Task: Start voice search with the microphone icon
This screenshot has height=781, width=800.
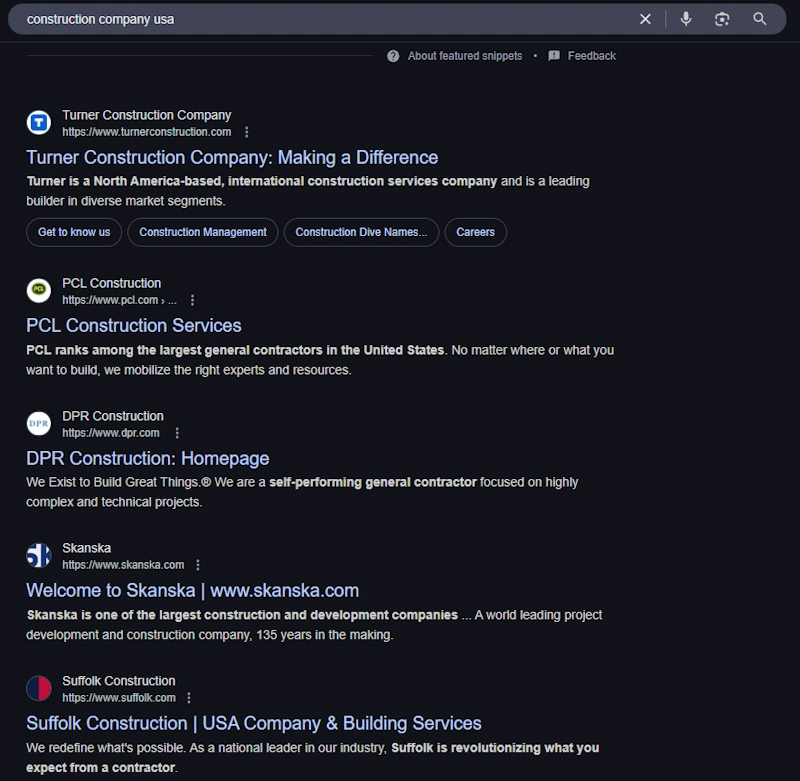Action: [686, 19]
